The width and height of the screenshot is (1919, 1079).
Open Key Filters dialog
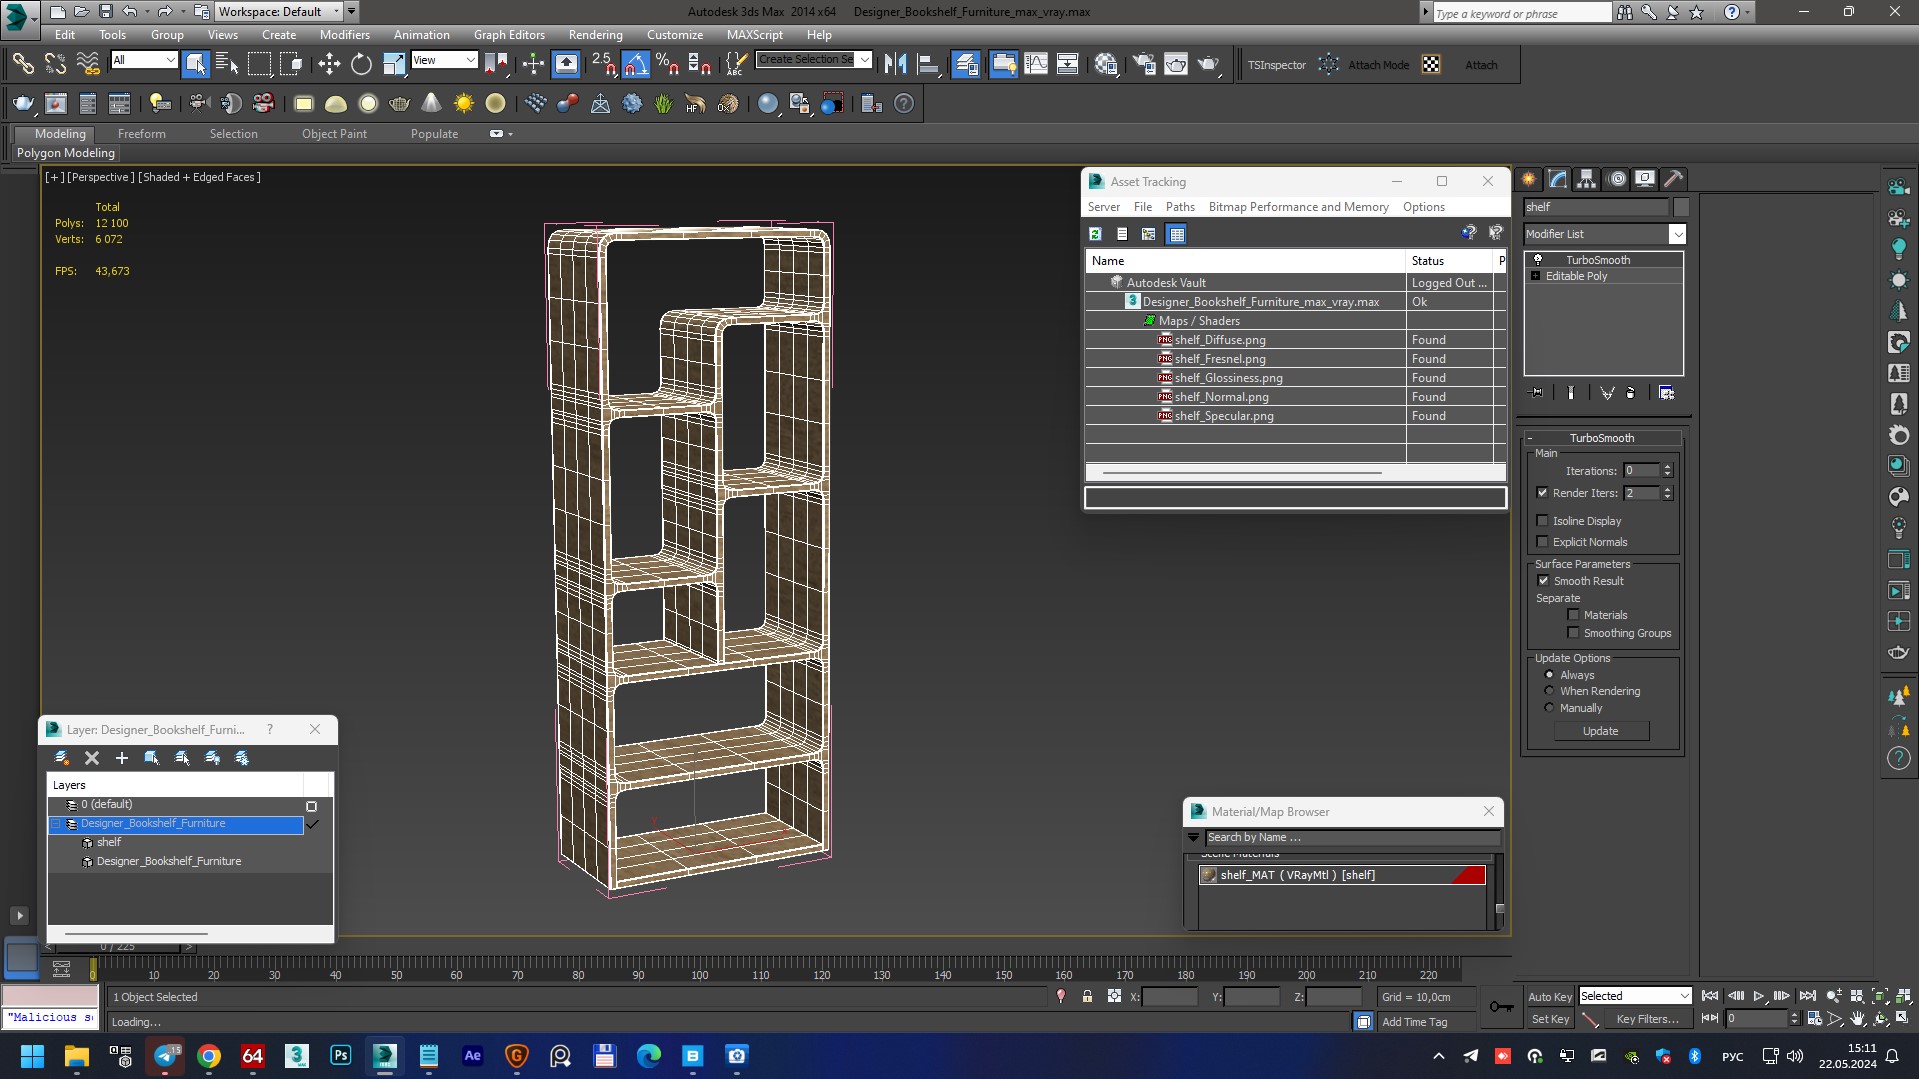[x=1647, y=1019]
